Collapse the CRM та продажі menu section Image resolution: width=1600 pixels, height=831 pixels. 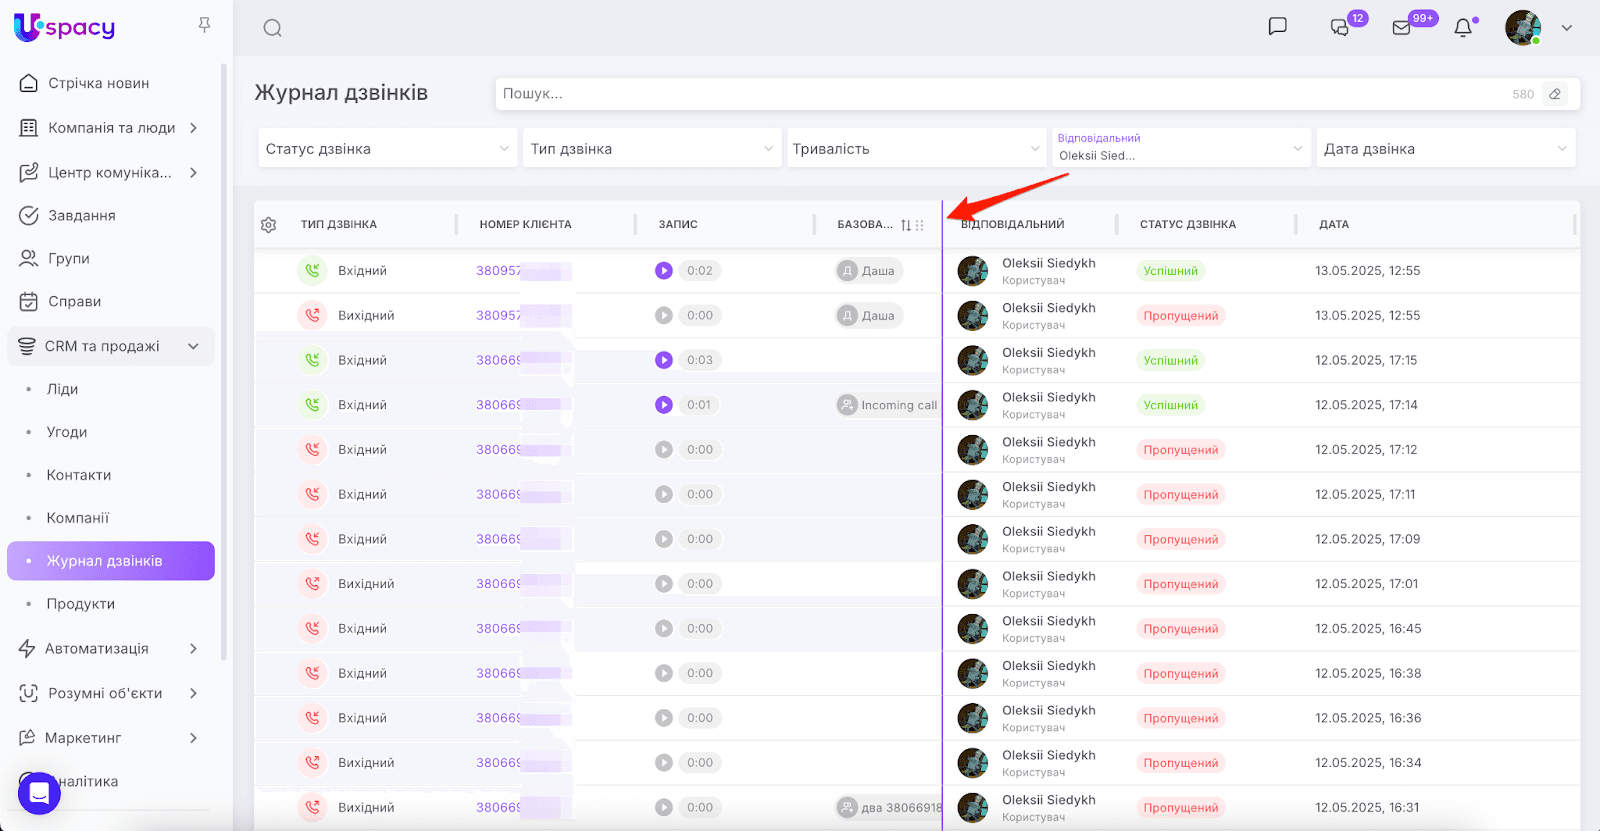click(193, 346)
